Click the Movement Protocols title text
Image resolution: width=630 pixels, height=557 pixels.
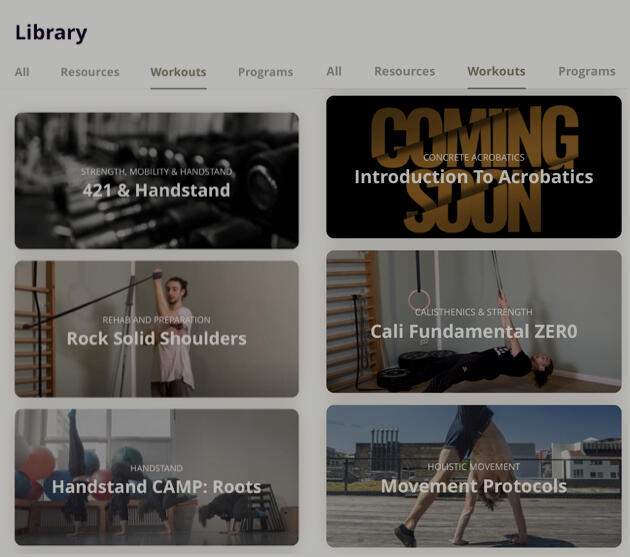click(x=474, y=486)
